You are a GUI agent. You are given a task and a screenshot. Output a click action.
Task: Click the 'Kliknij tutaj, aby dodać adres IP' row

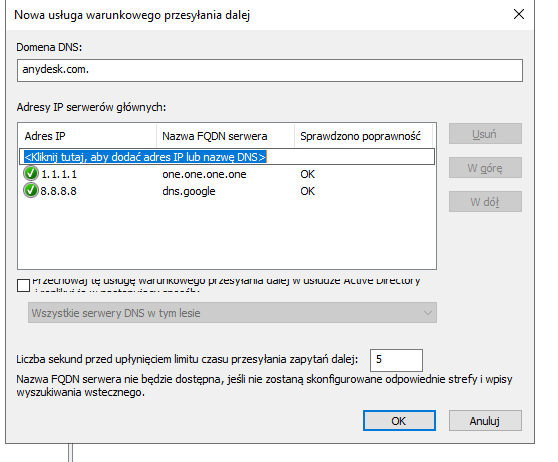tap(227, 157)
